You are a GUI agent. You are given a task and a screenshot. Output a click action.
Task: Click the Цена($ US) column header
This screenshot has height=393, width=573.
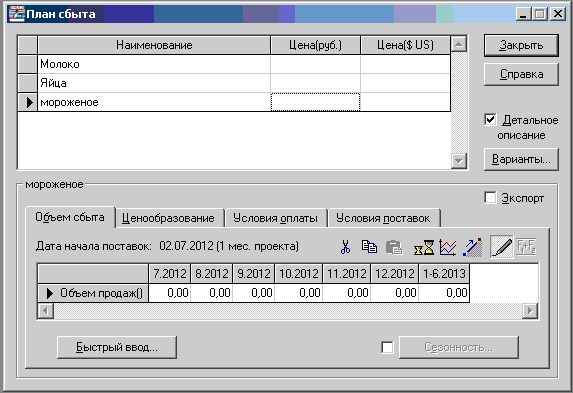coord(405,45)
